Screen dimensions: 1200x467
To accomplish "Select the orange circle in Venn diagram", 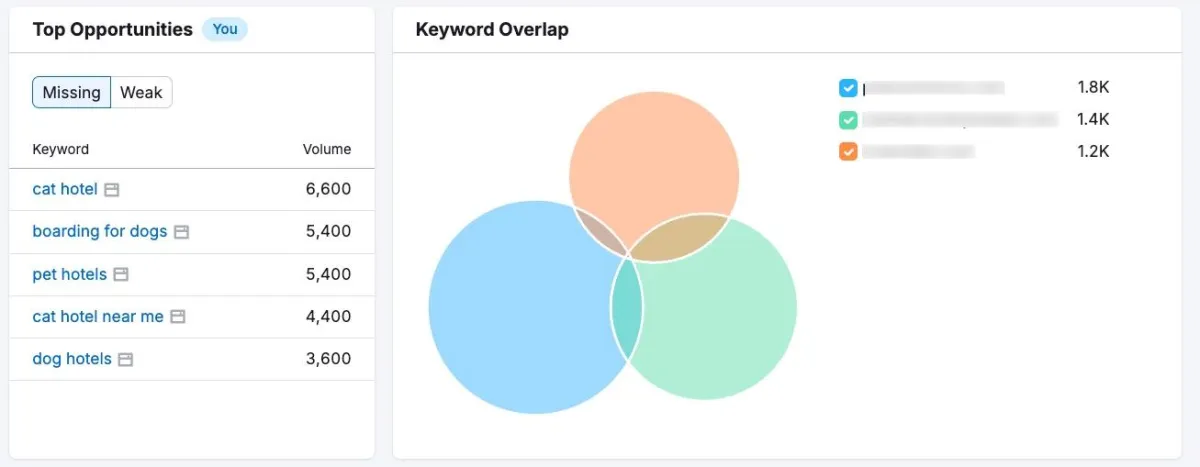I will (x=655, y=150).
